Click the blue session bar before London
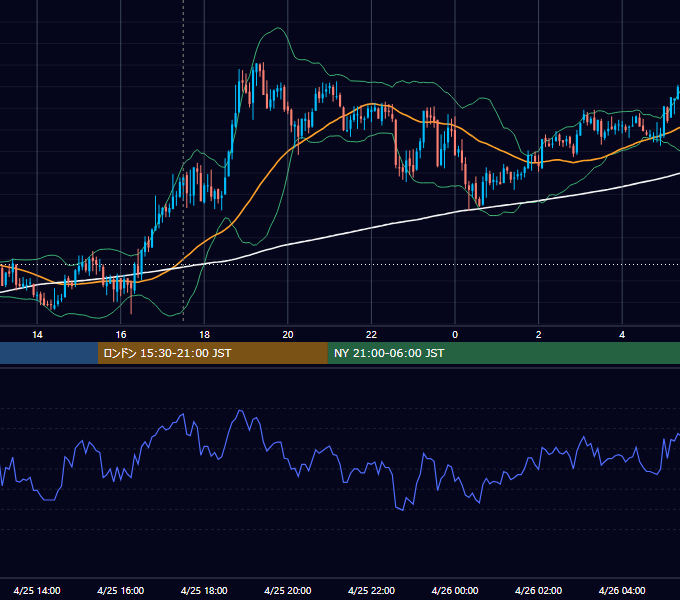Viewport: 680px width, 600px height. click(x=49, y=353)
